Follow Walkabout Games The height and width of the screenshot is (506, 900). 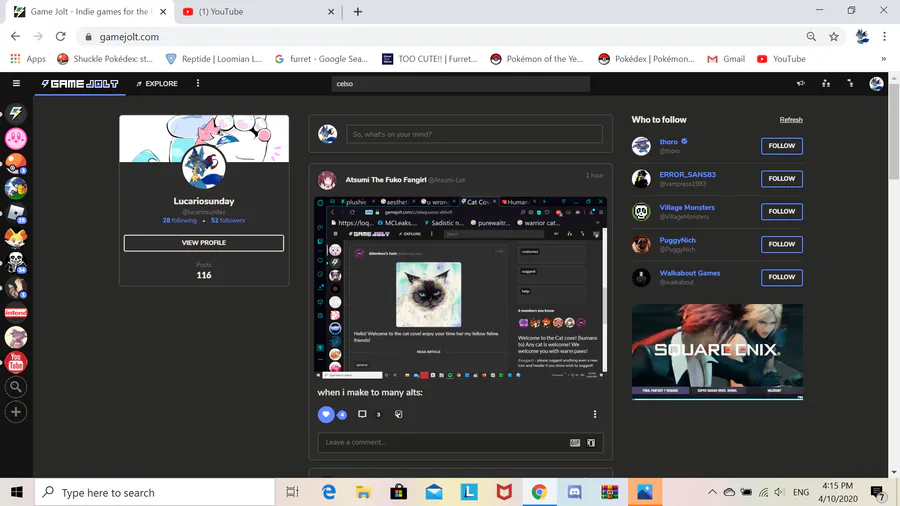pos(782,277)
